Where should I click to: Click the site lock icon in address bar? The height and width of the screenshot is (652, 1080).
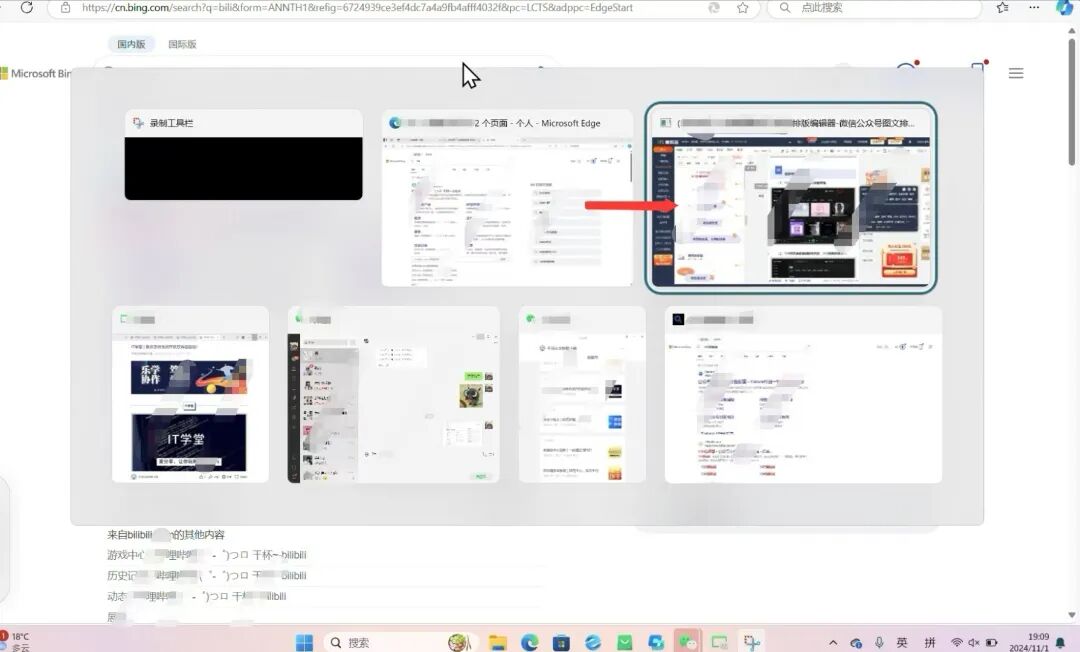point(65,8)
